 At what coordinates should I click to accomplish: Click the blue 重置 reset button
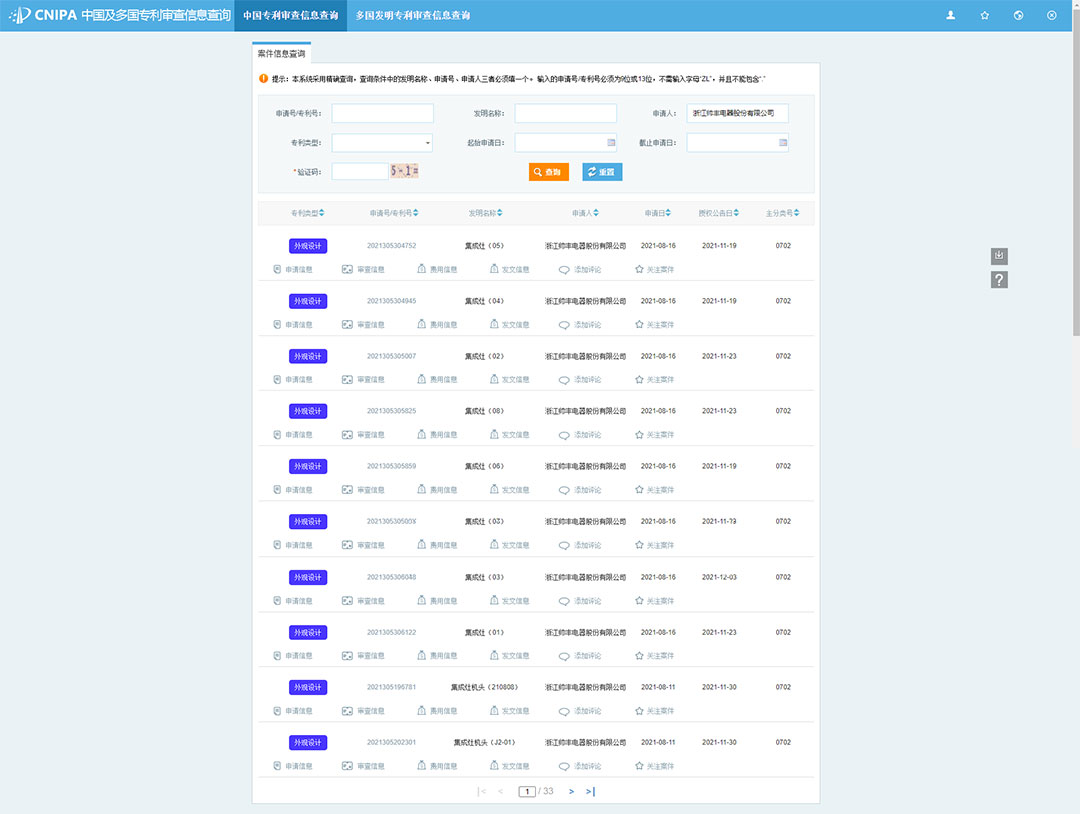coord(602,172)
